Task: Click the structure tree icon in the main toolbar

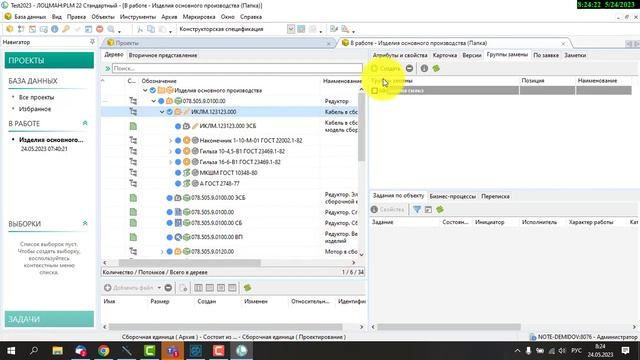Action: [x=21, y=29]
